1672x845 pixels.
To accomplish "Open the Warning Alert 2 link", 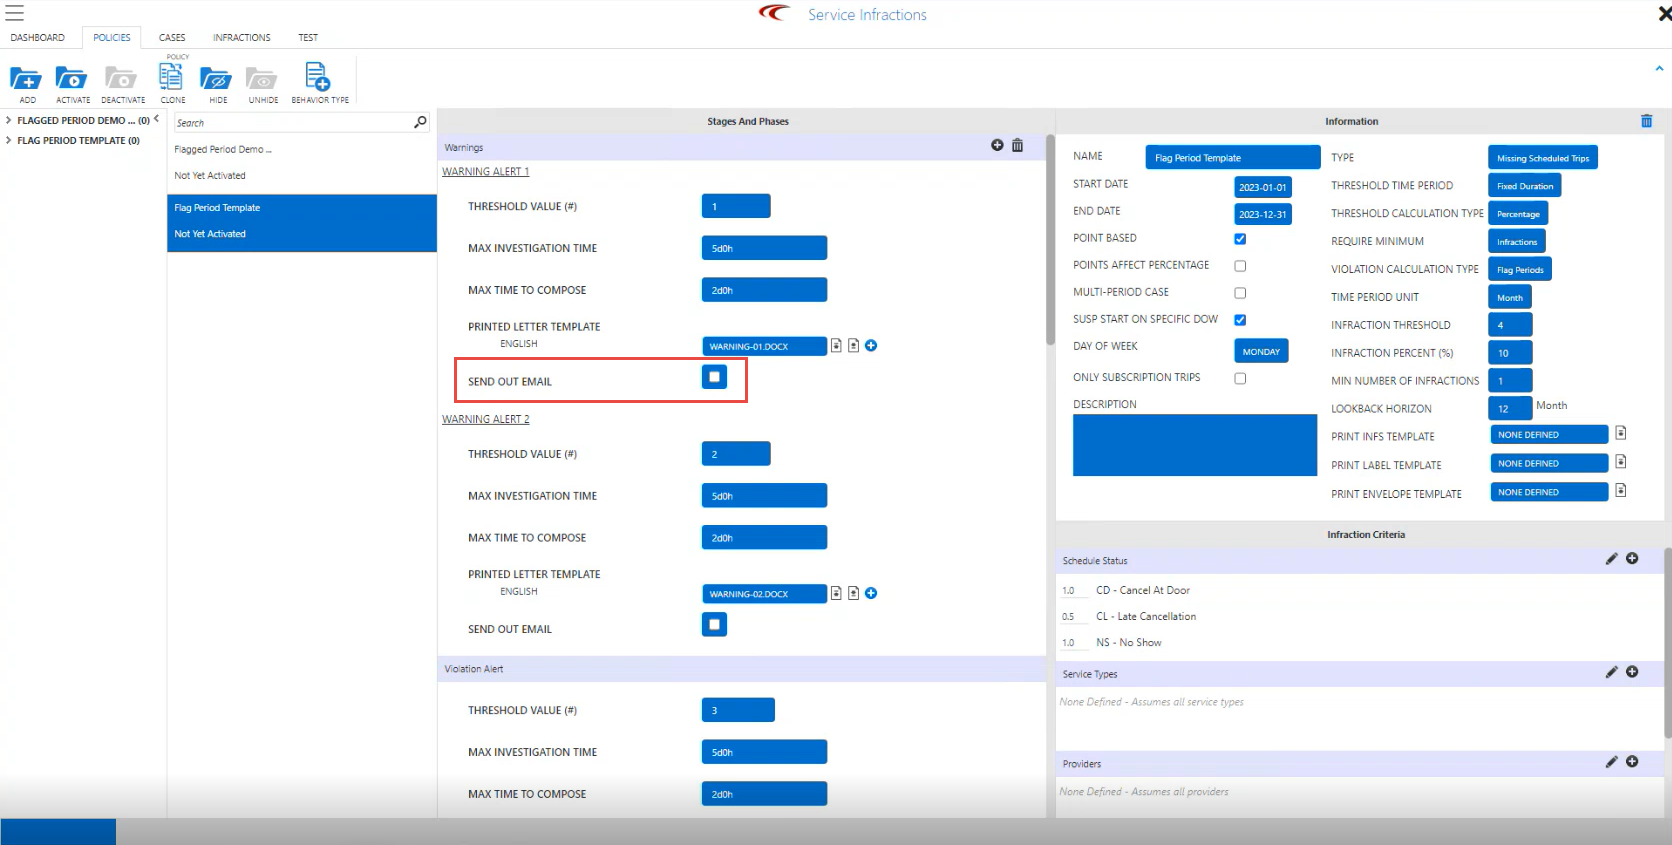I will point(486,419).
